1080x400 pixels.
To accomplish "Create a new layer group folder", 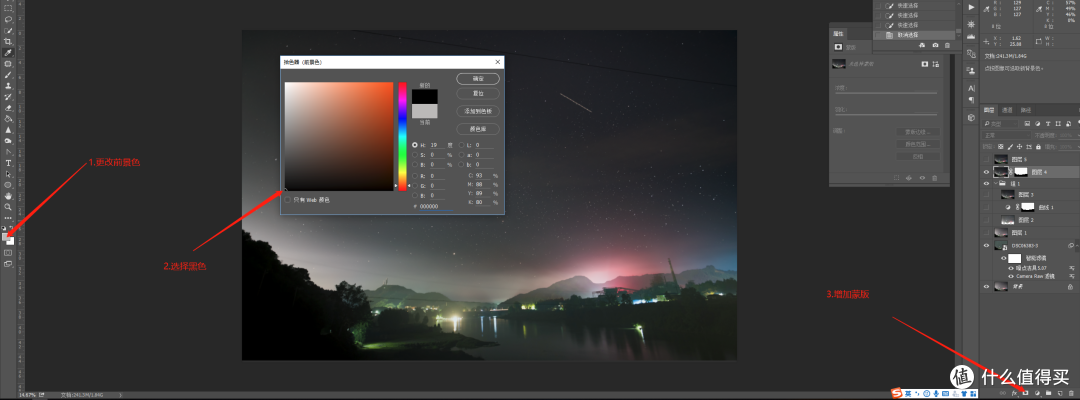I will point(1048,393).
